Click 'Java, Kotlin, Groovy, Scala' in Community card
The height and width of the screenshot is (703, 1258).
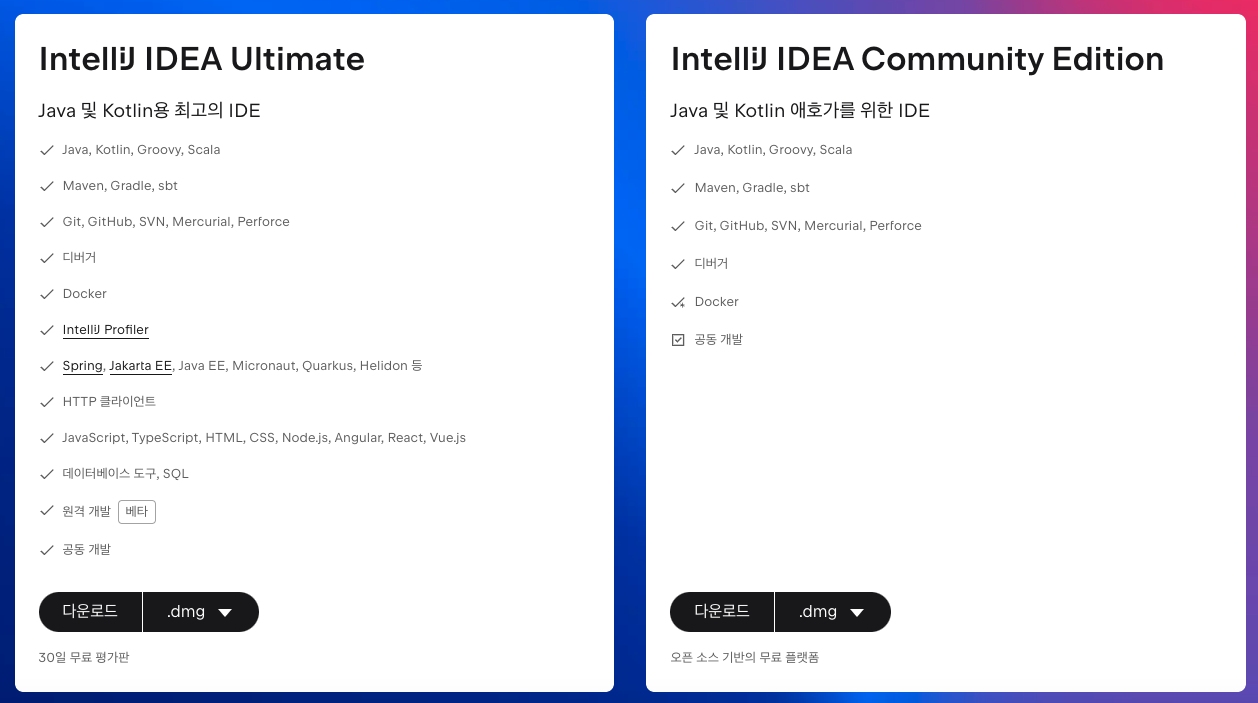773,150
